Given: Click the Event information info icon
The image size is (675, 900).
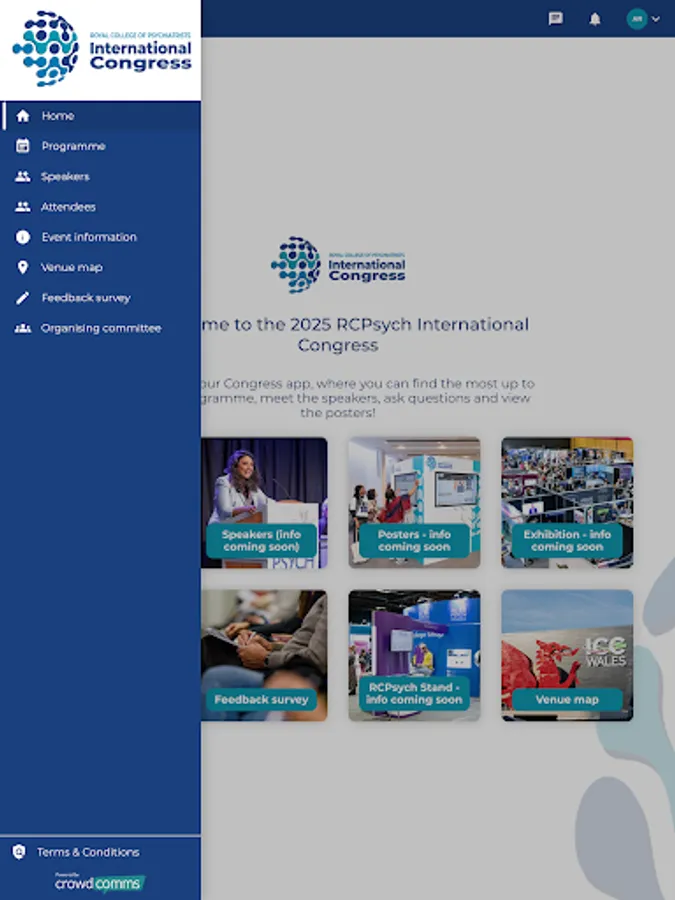Looking at the screenshot, I should [22, 237].
